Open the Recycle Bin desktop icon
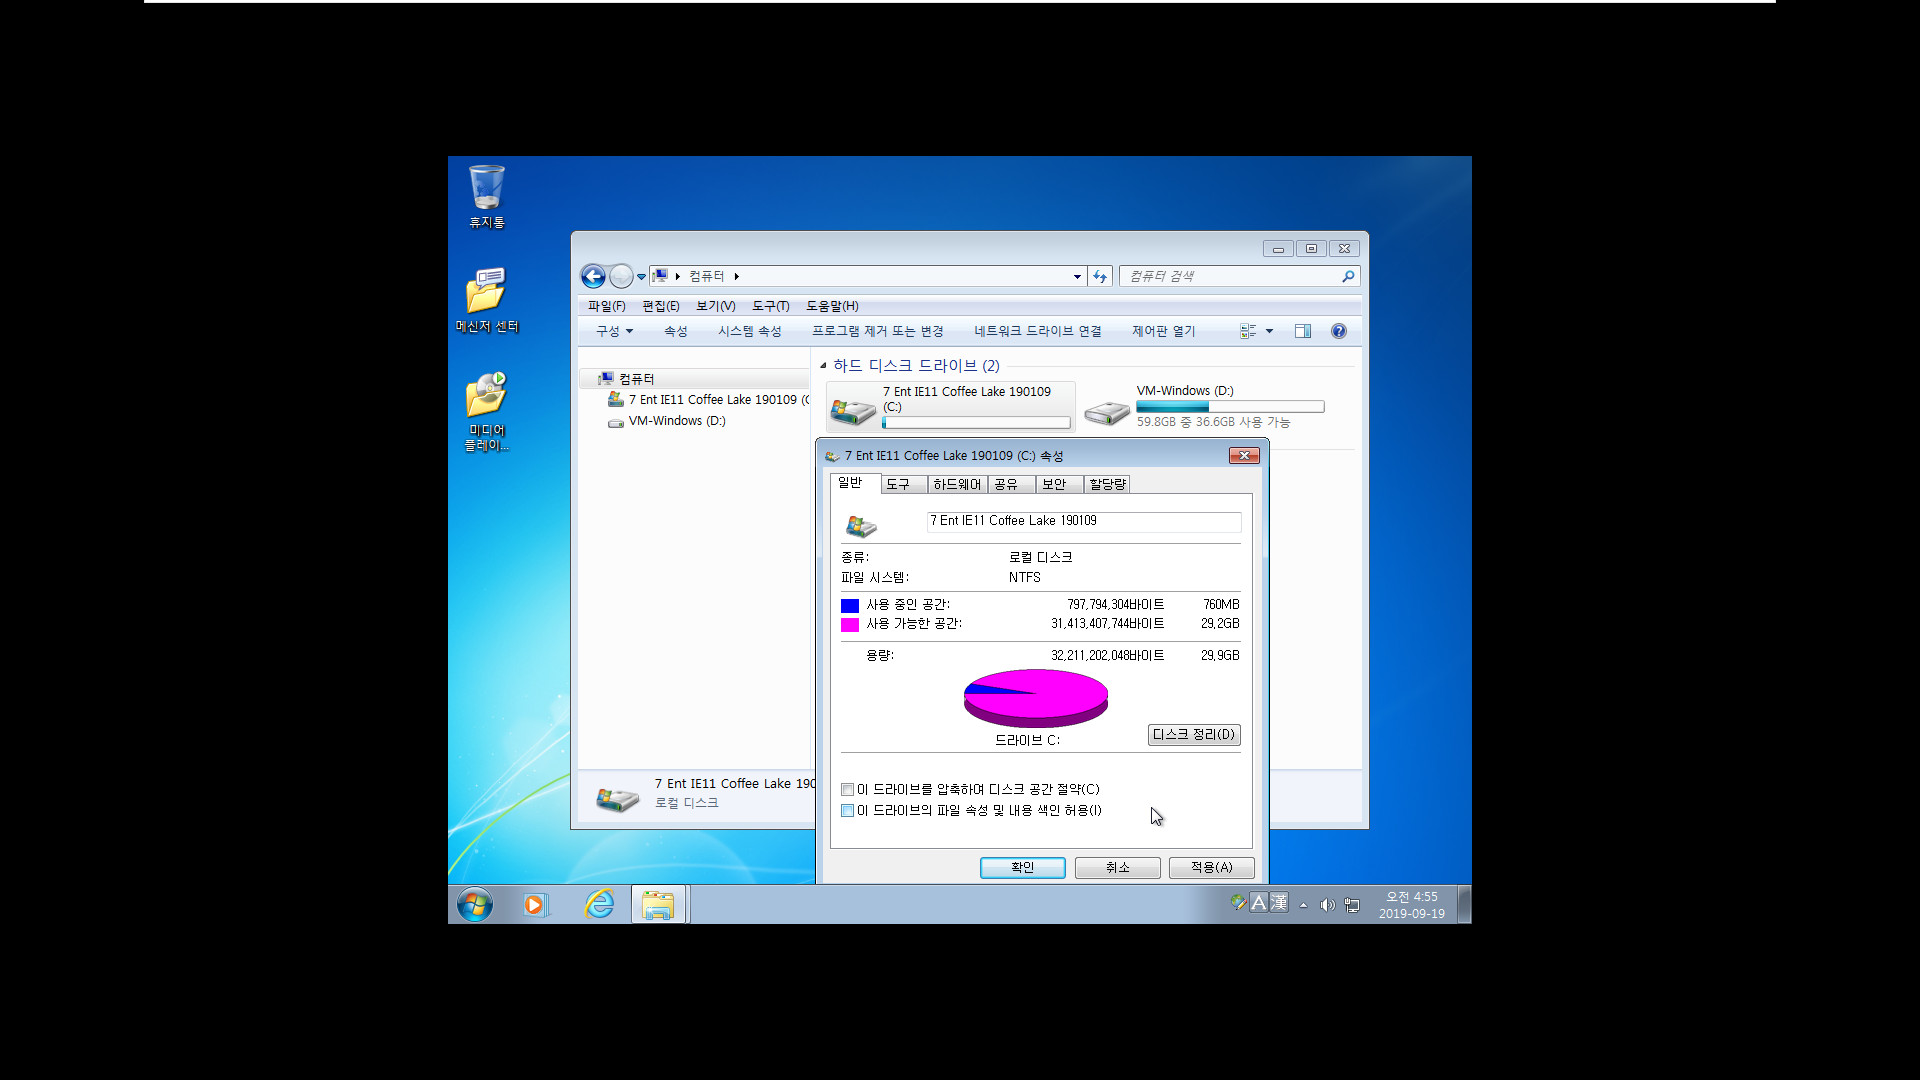The width and height of the screenshot is (1920, 1080). click(x=487, y=197)
